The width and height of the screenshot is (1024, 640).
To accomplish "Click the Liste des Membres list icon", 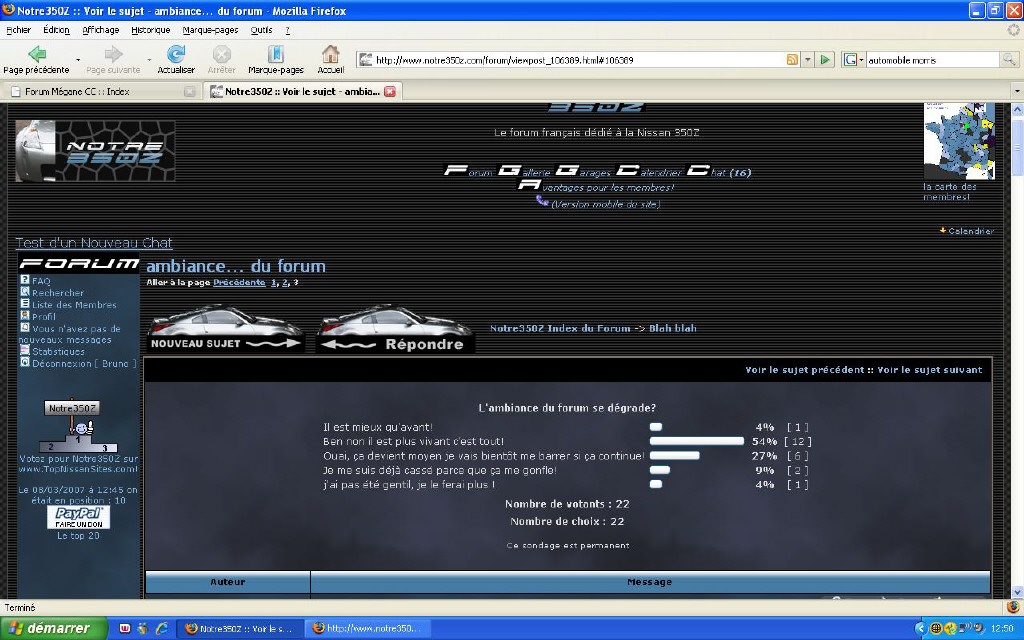I will coord(25,303).
